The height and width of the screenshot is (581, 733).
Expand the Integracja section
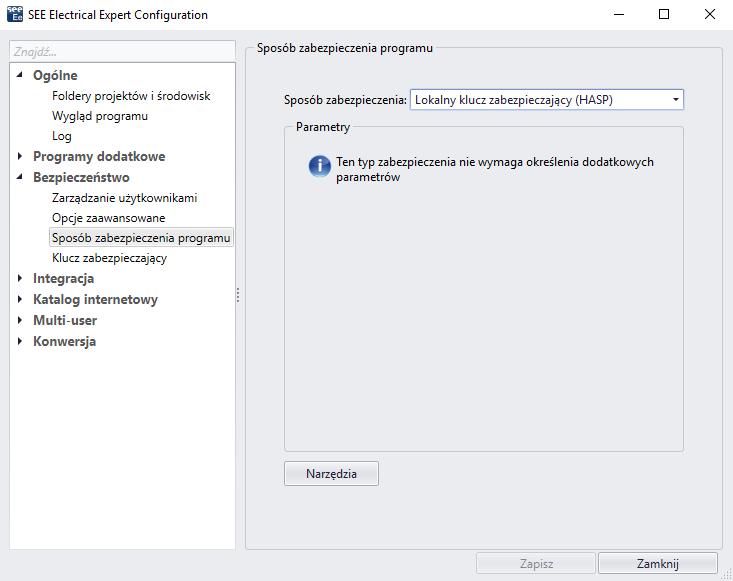tap(20, 278)
